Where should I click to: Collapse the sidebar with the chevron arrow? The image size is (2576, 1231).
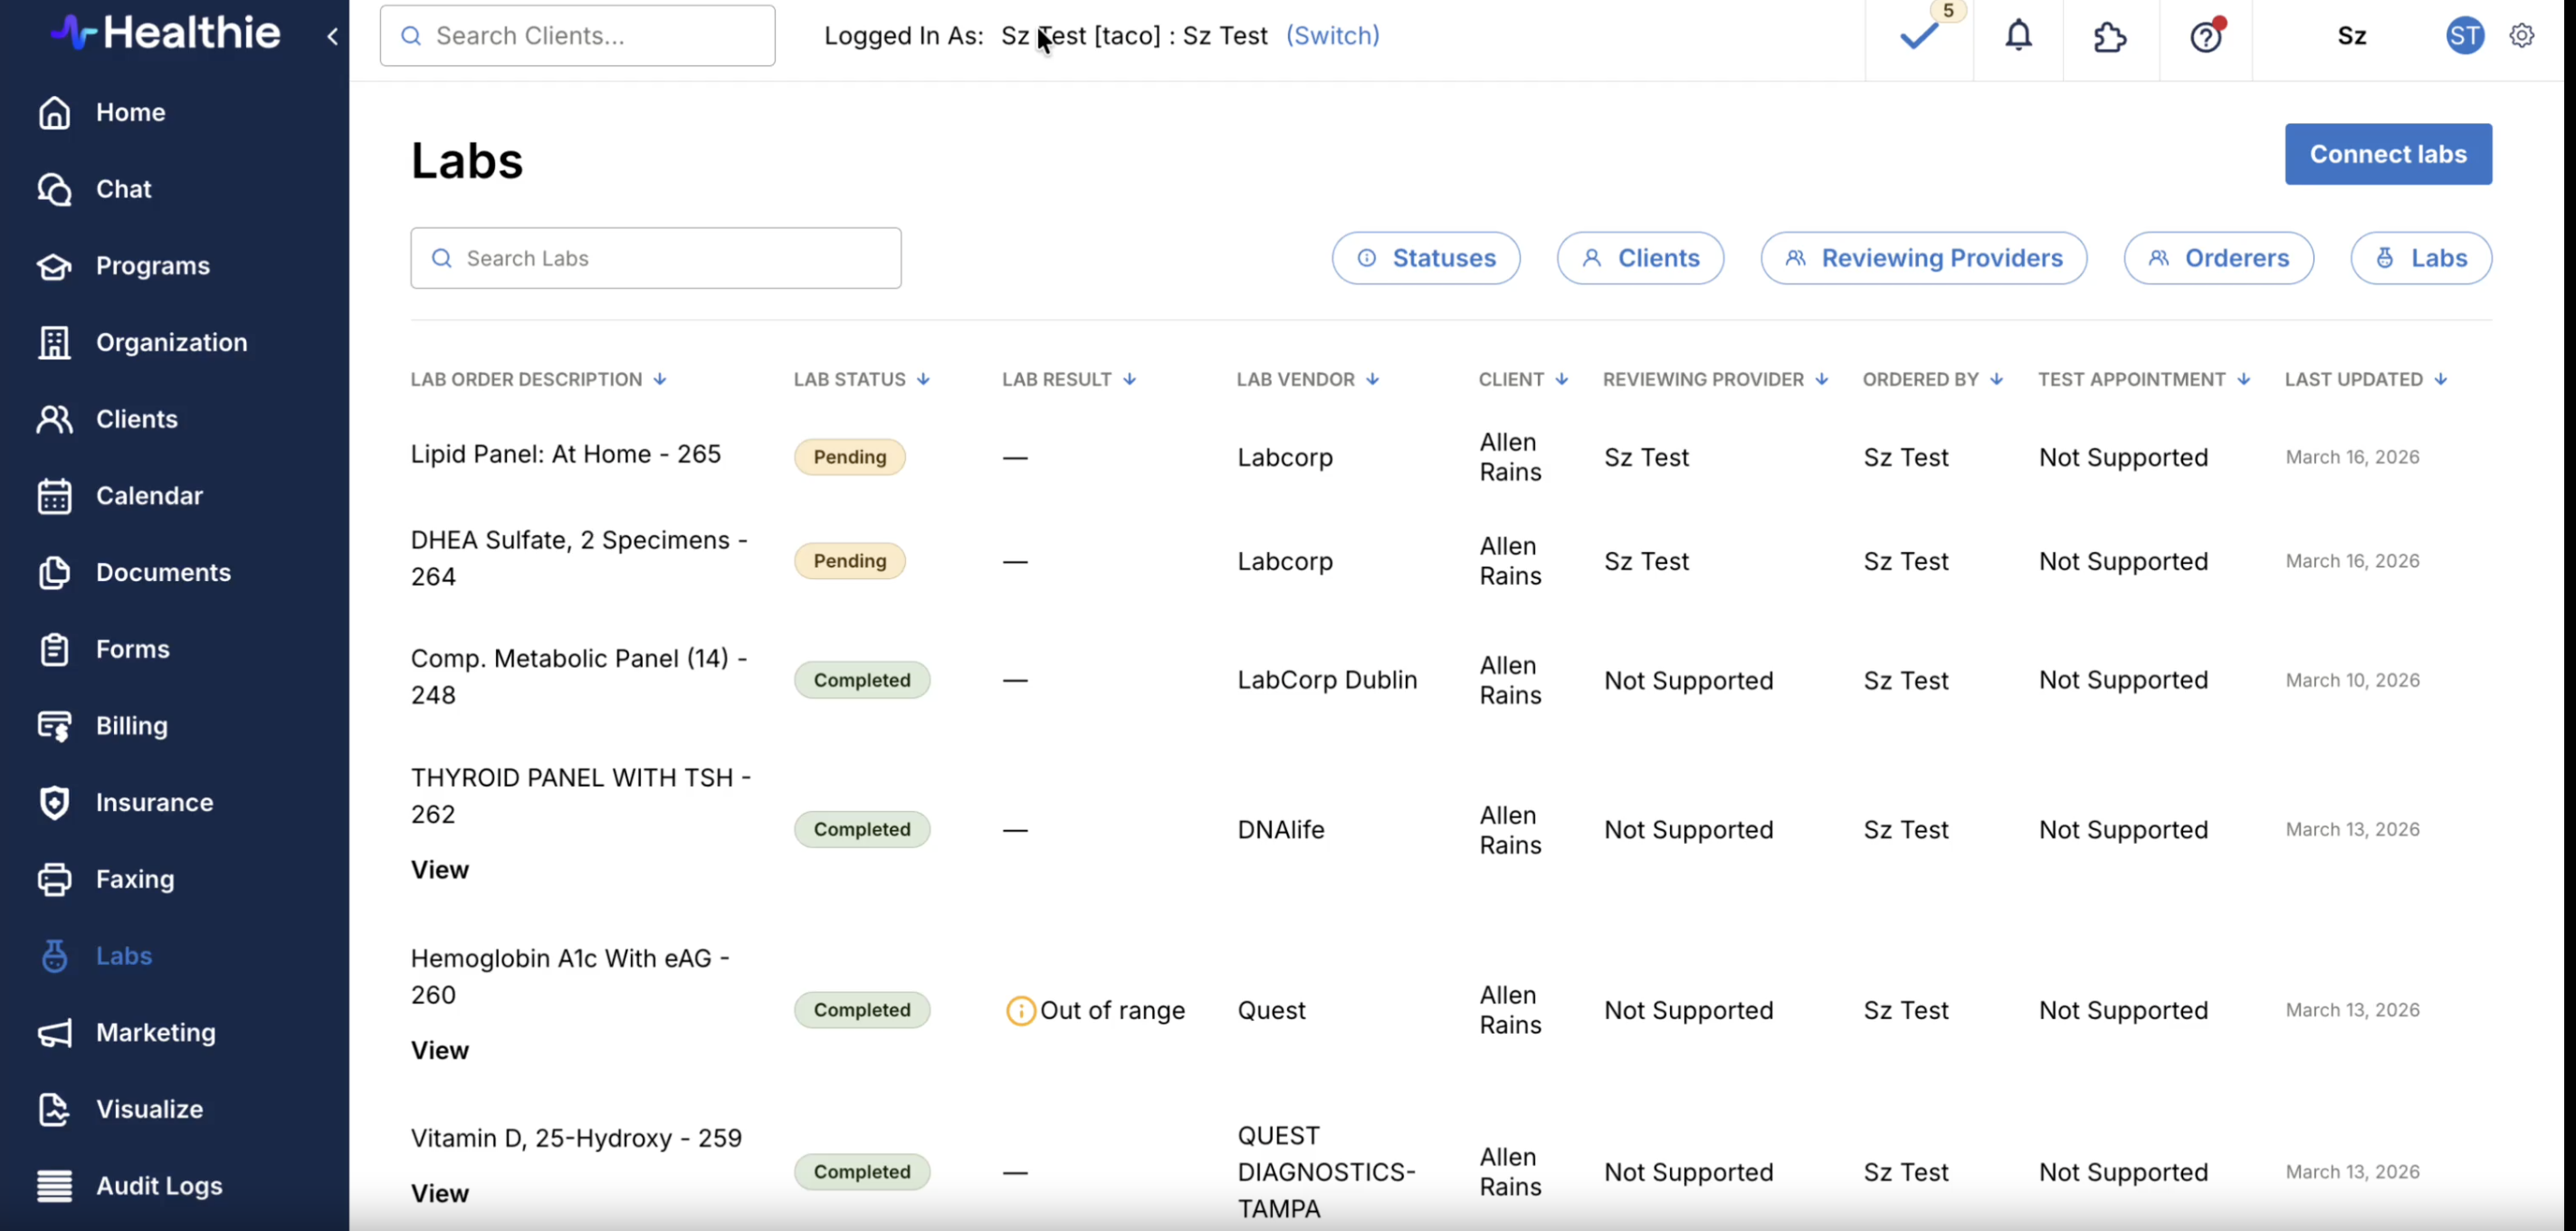tap(333, 36)
